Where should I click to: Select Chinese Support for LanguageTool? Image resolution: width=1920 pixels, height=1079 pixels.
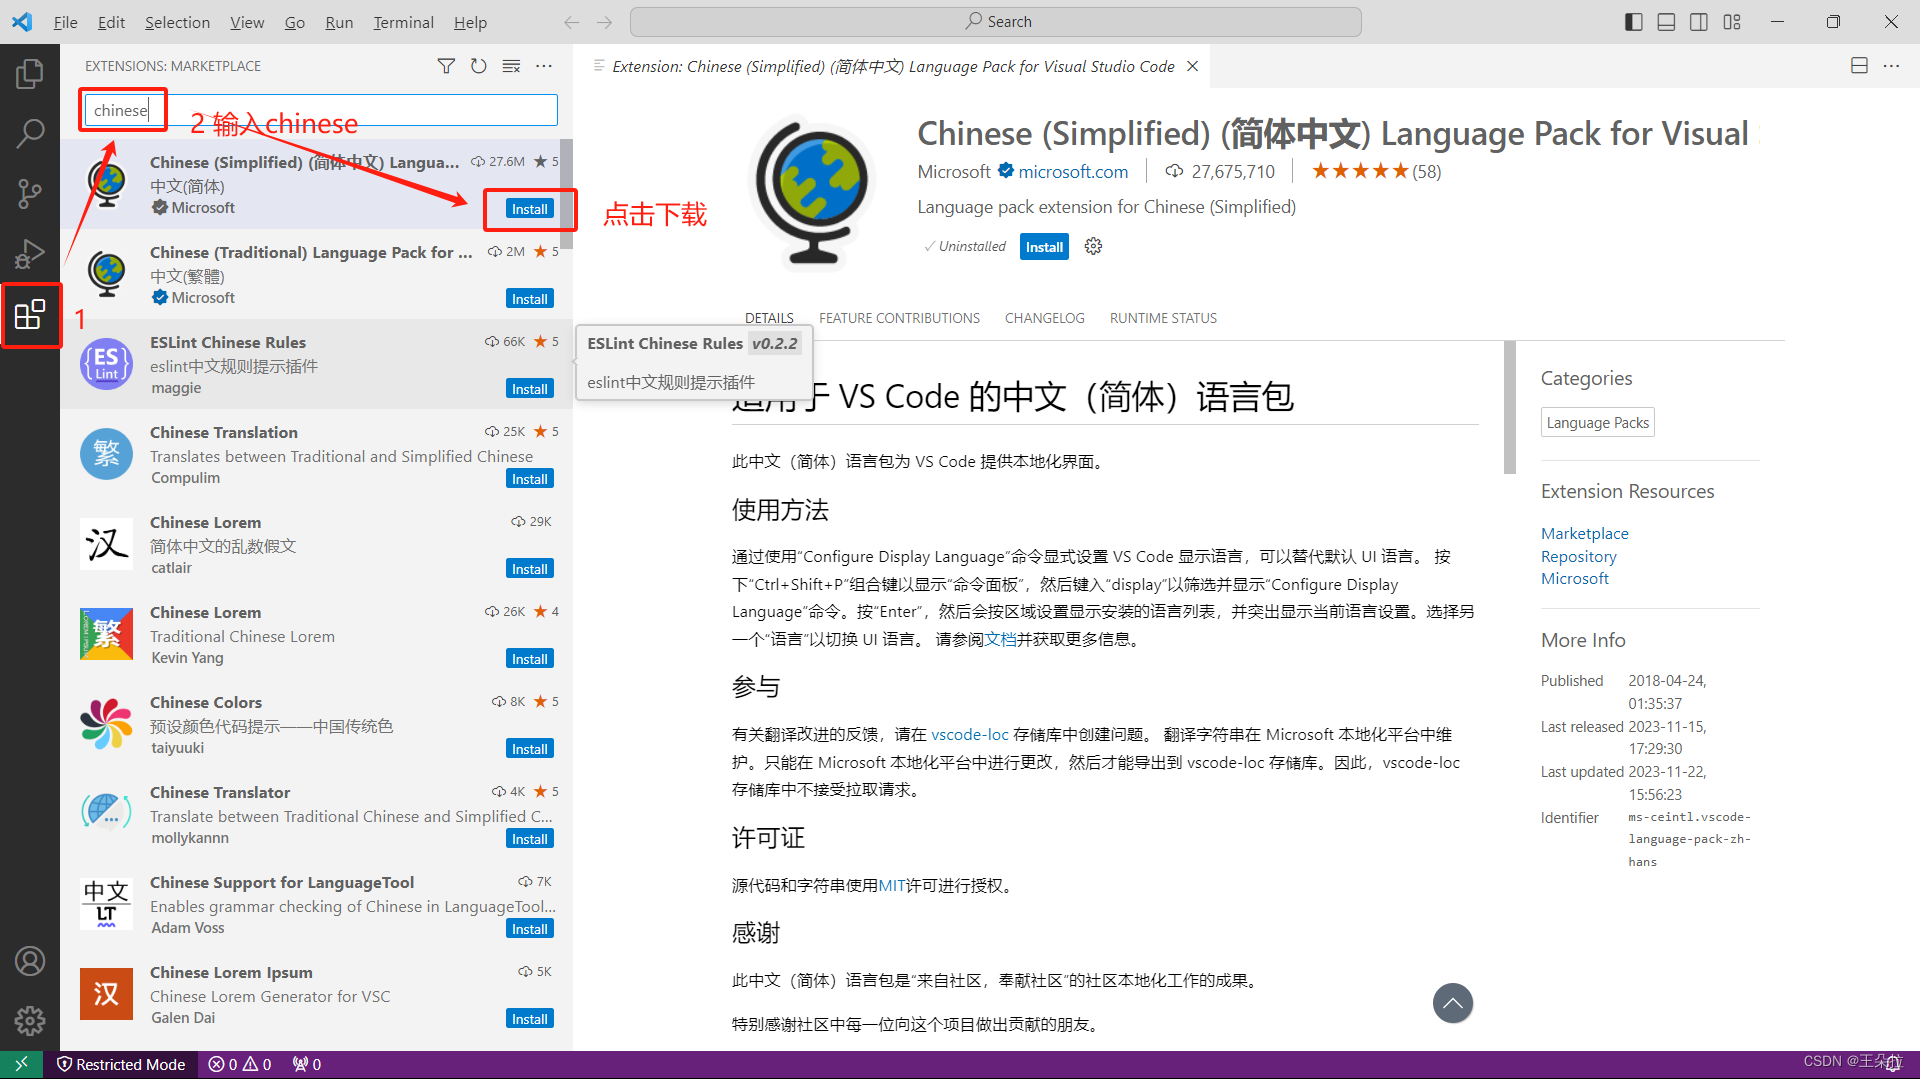[316, 904]
